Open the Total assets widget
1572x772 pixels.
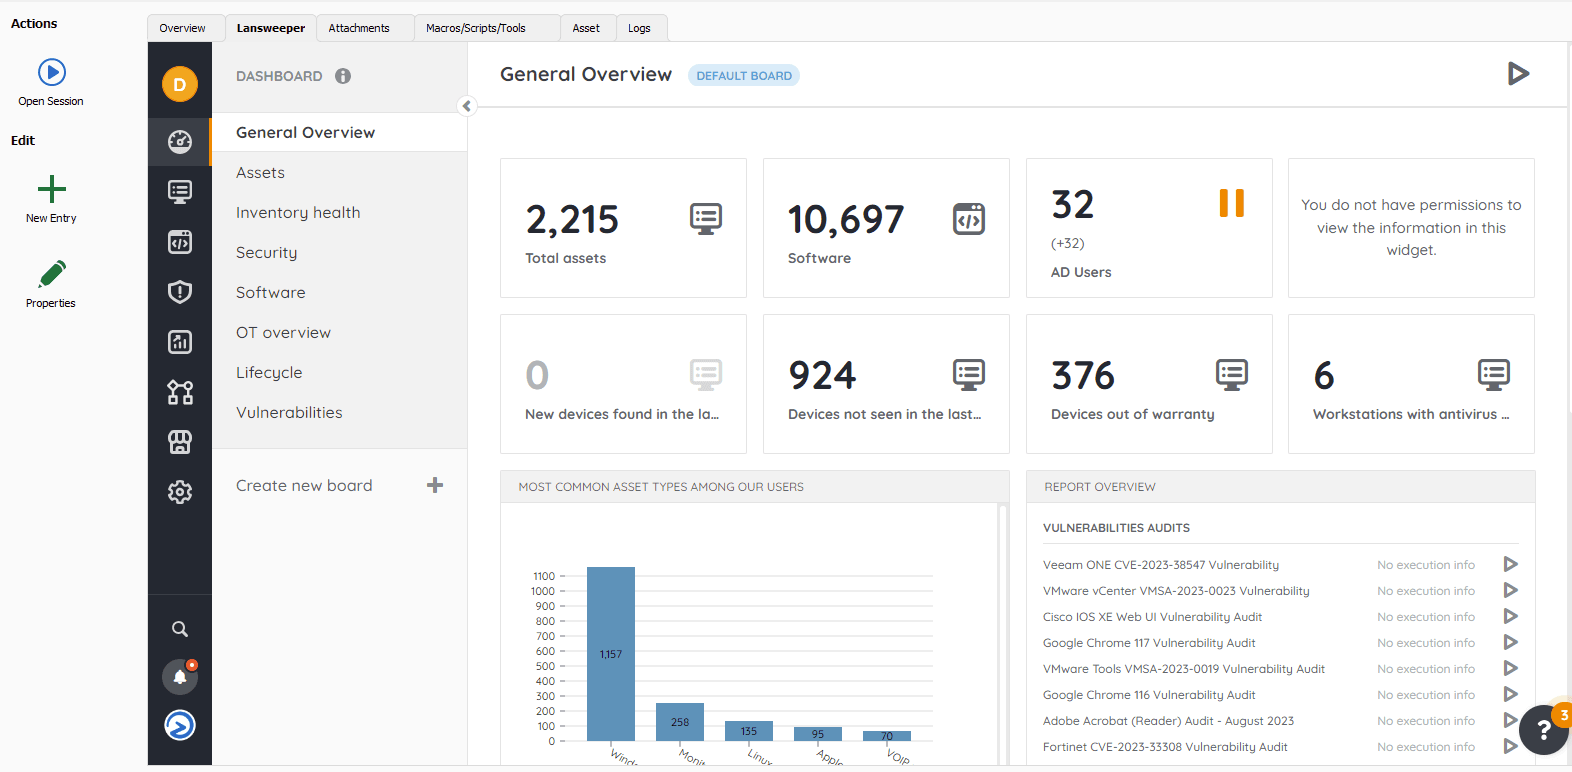622,228
